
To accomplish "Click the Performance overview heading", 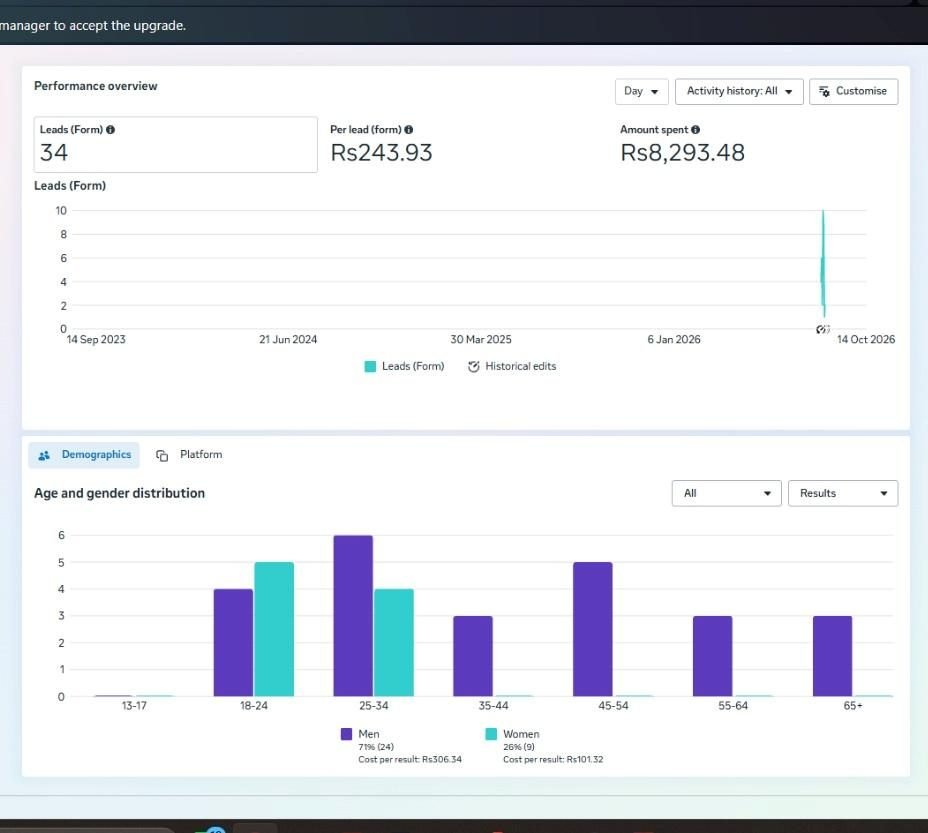I will [x=96, y=86].
